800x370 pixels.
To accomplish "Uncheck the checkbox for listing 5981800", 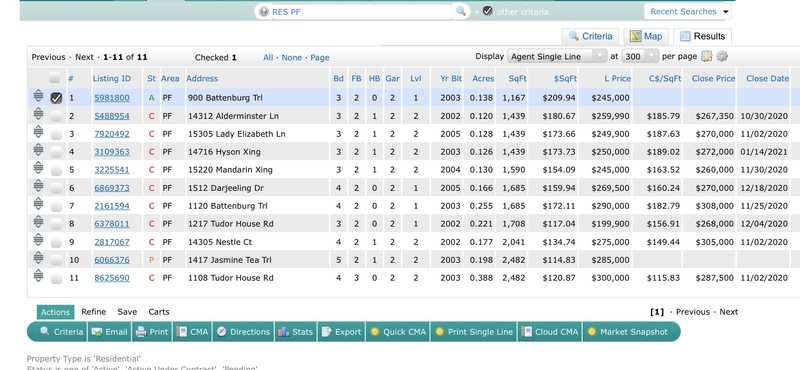I will 56,98.
